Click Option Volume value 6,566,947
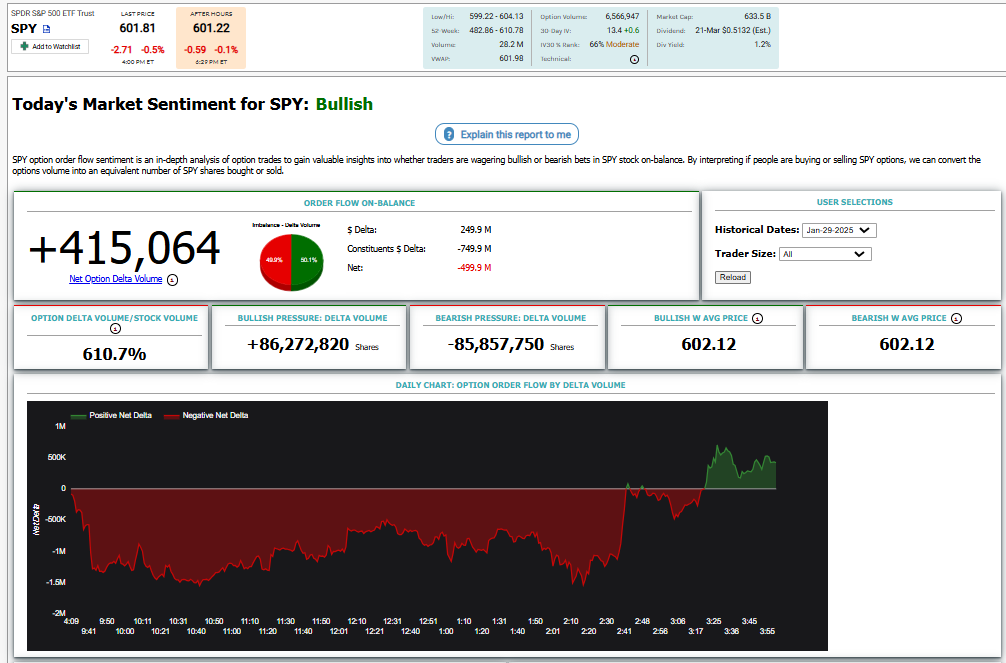Image resolution: width=1006 pixels, height=663 pixels. coord(622,16)
